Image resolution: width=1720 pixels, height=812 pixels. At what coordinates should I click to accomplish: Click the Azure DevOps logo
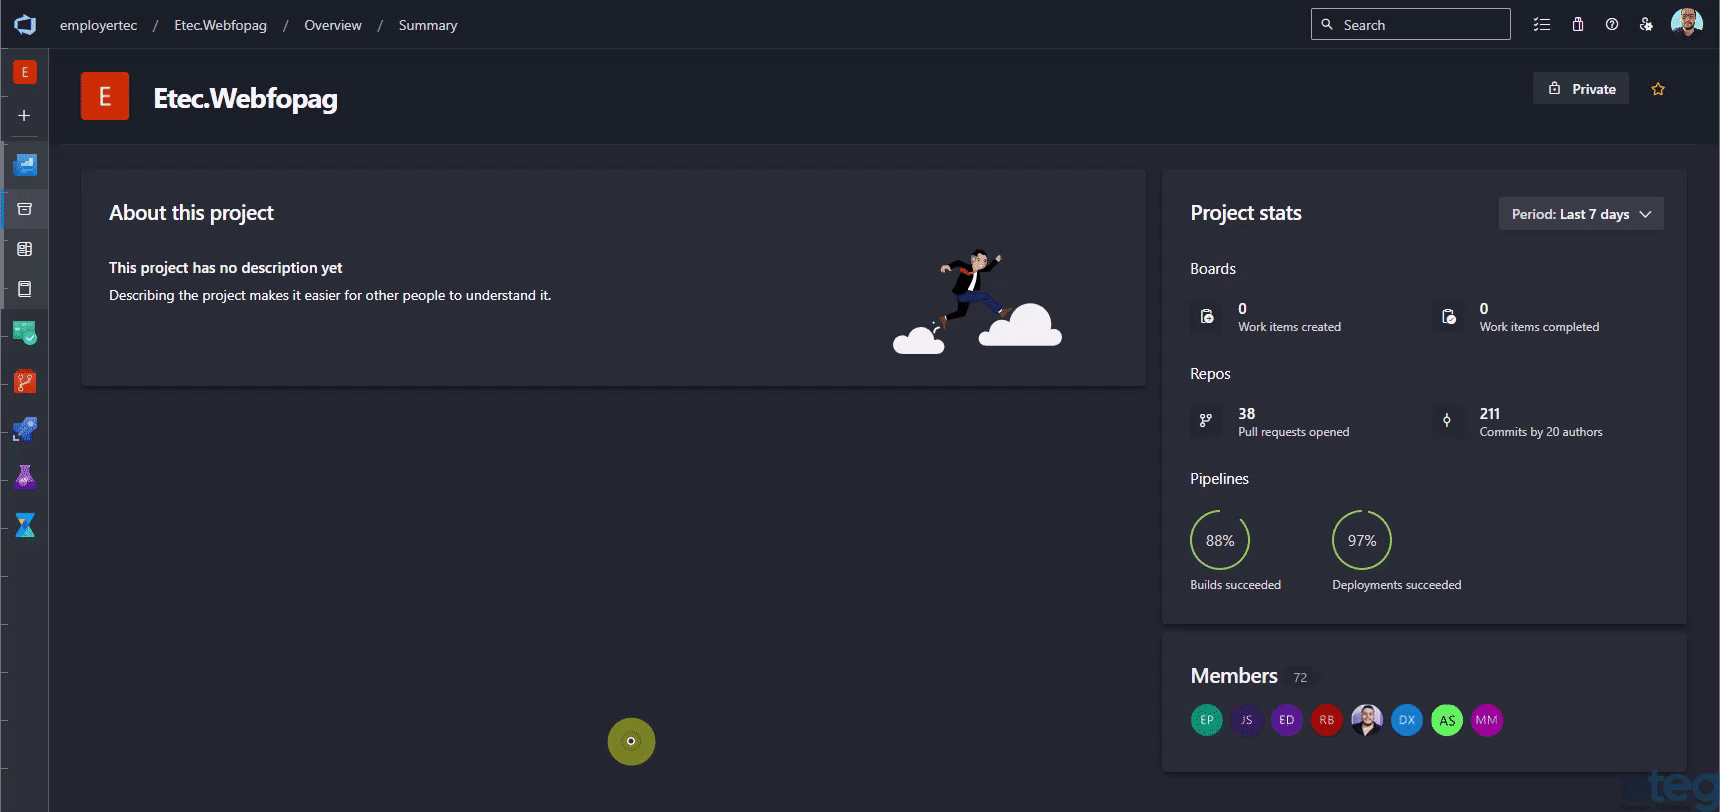coord(25,25)
